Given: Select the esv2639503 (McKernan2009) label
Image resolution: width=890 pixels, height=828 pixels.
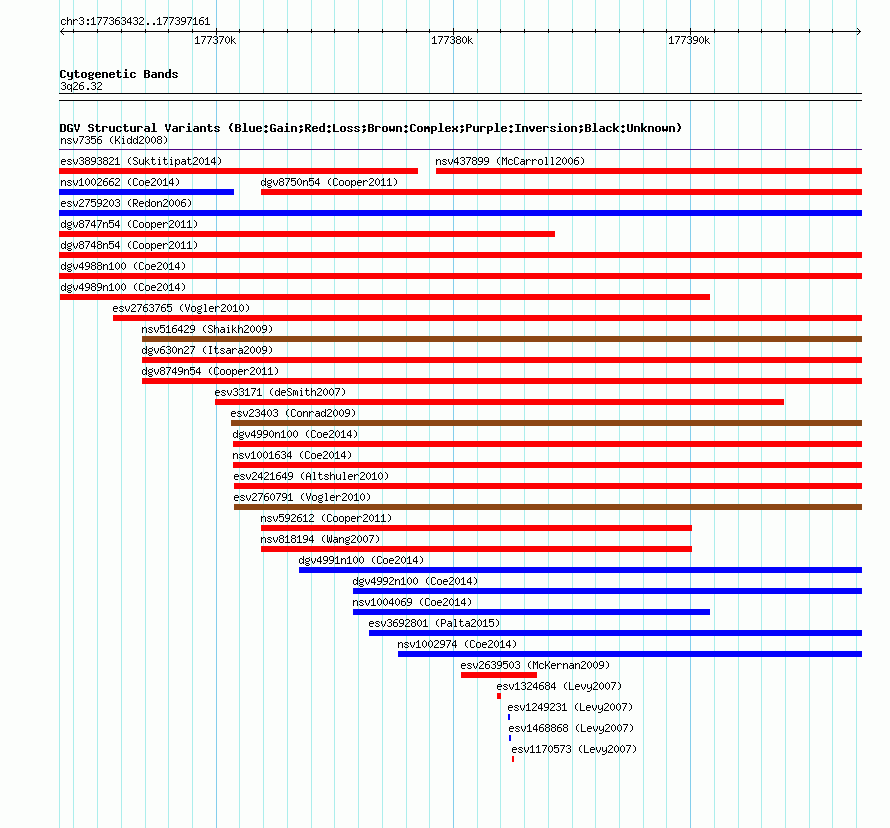Looking at the screenshot, I should pyautogui.click(x=535, y=665).
